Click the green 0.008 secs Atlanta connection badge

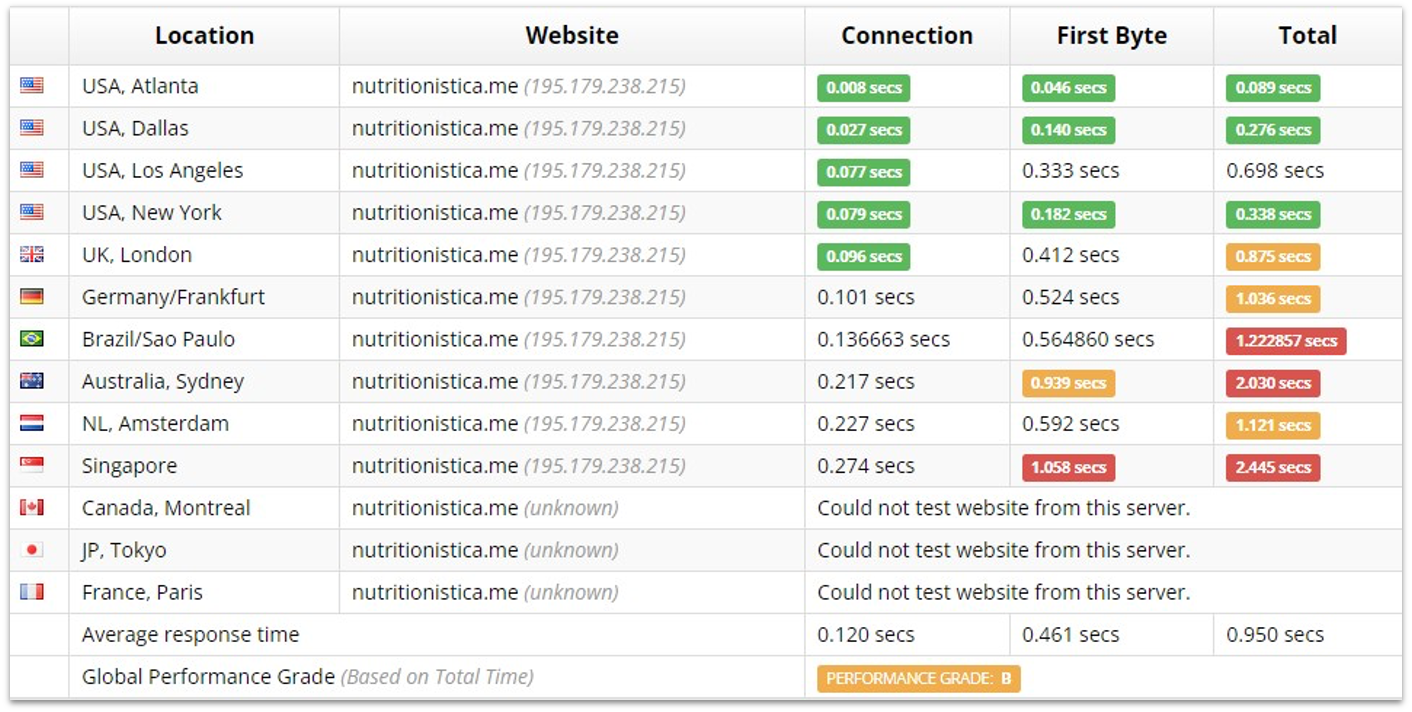click(x=864, y=88)
